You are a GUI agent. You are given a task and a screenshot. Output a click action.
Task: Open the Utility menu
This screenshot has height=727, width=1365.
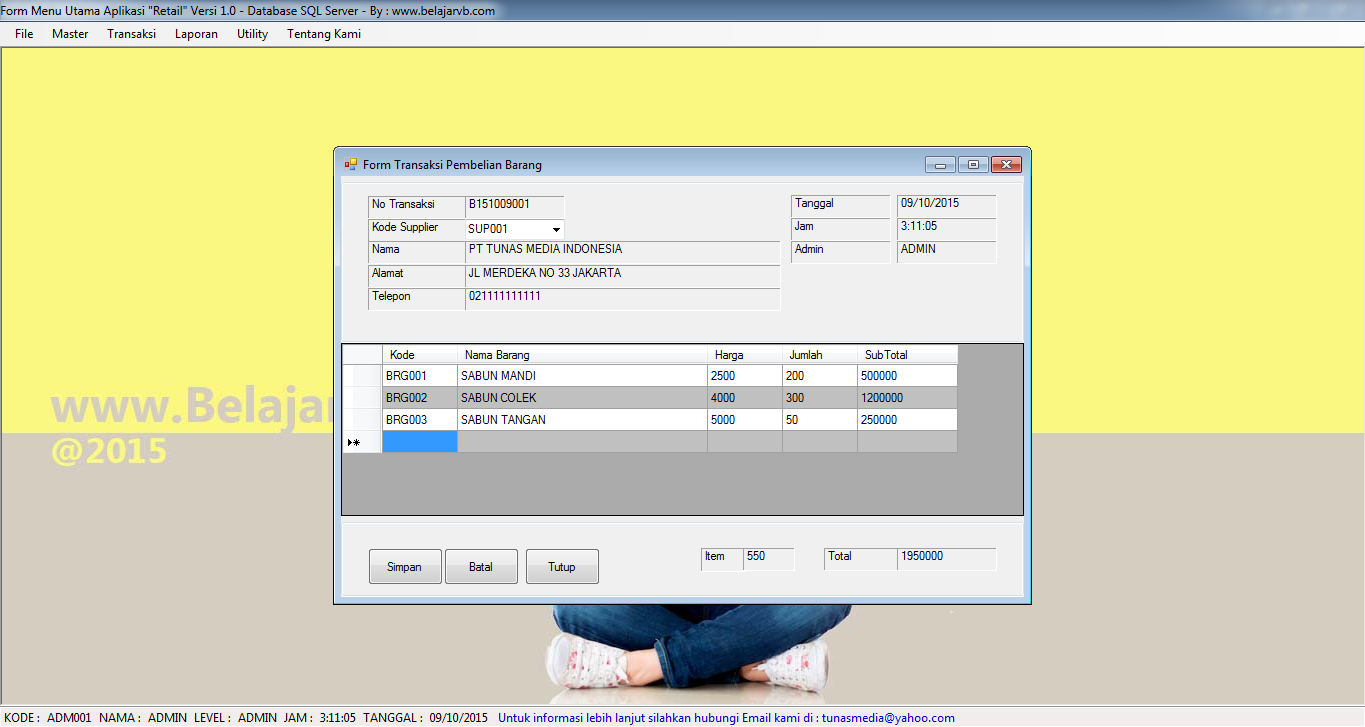coord(252,34)
